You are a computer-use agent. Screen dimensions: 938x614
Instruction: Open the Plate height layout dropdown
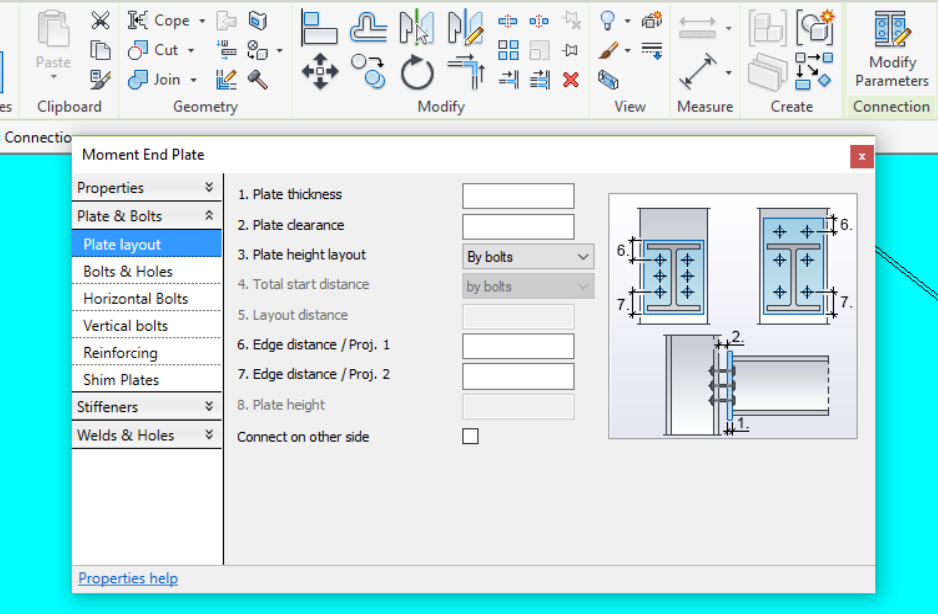tap(528, 257)
